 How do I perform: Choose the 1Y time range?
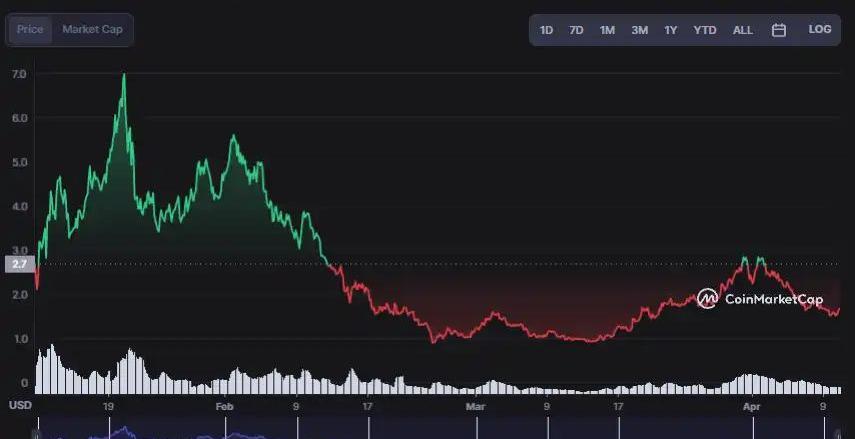(671, 30)
